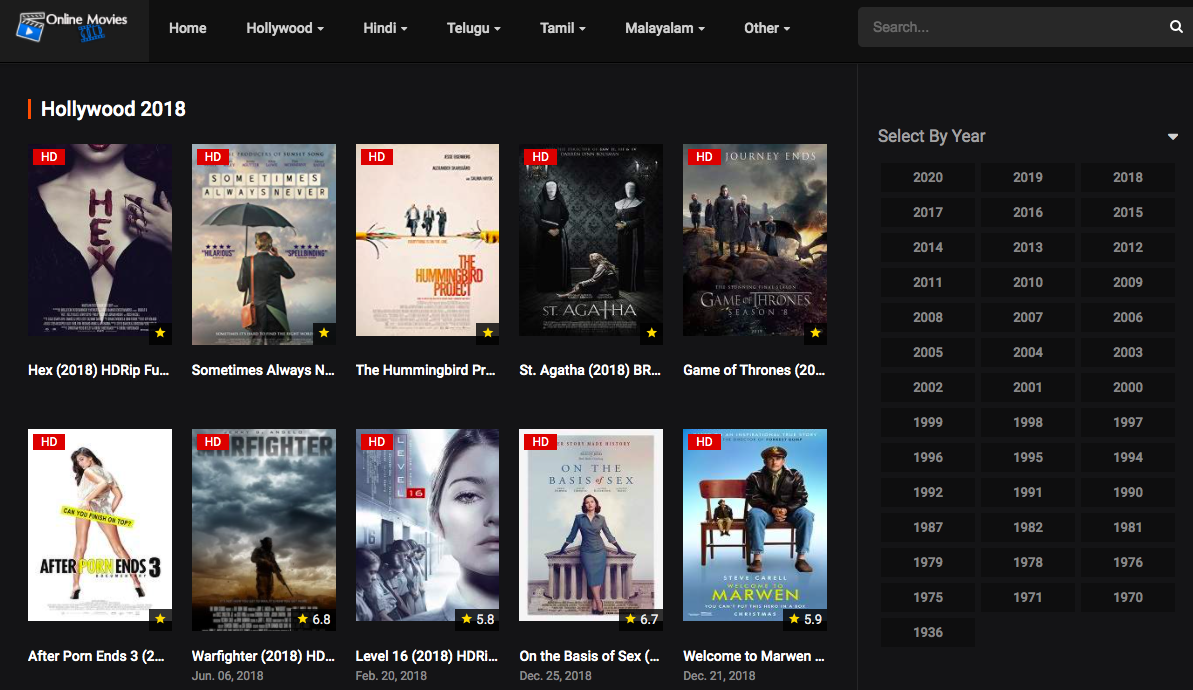Click star icon on The Hummingbird Project poster
This screenshot has height=690, width=1193.
[487, 333]
